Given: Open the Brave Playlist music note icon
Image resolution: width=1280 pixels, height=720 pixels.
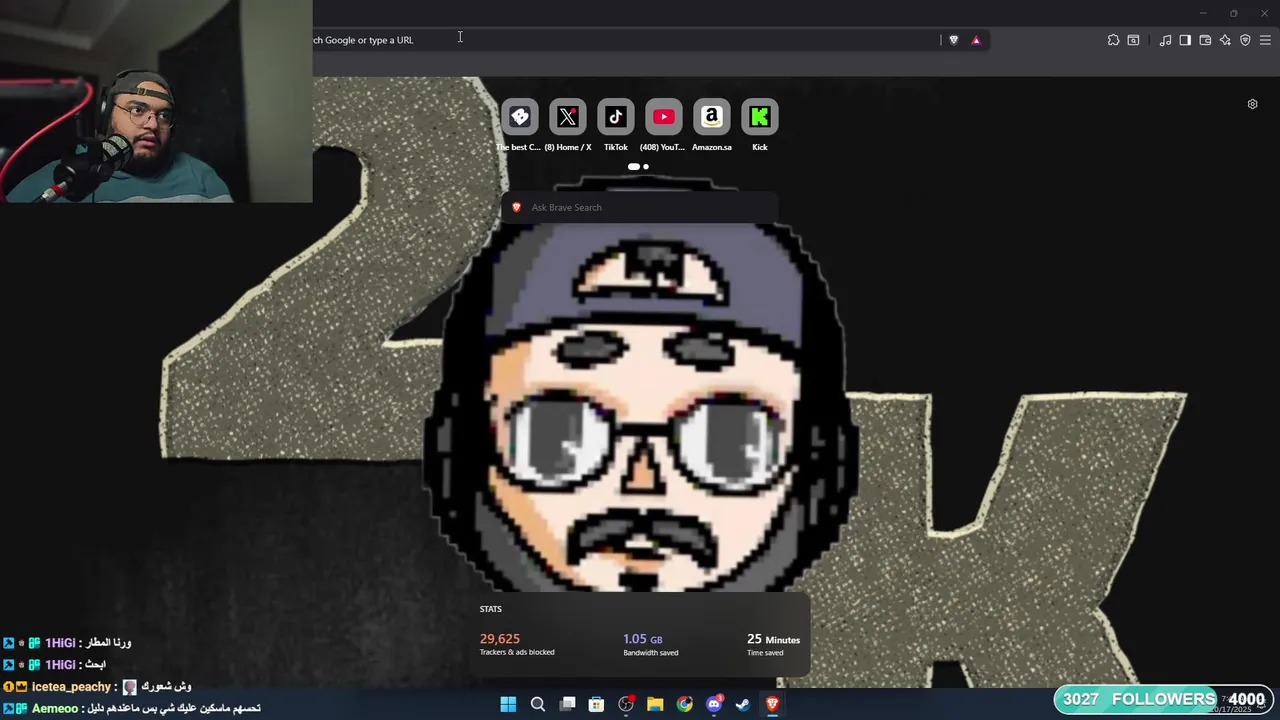Looking at the screenshot, I should [x=1165, y=40].
